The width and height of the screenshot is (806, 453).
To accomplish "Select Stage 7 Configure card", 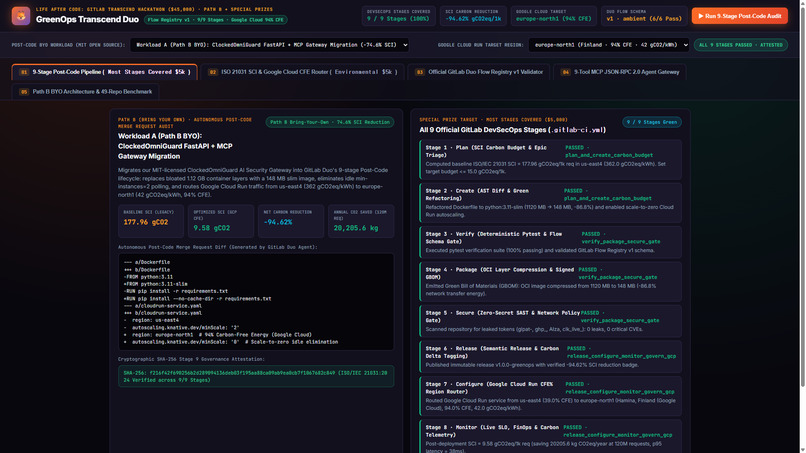I will point(551,396).
